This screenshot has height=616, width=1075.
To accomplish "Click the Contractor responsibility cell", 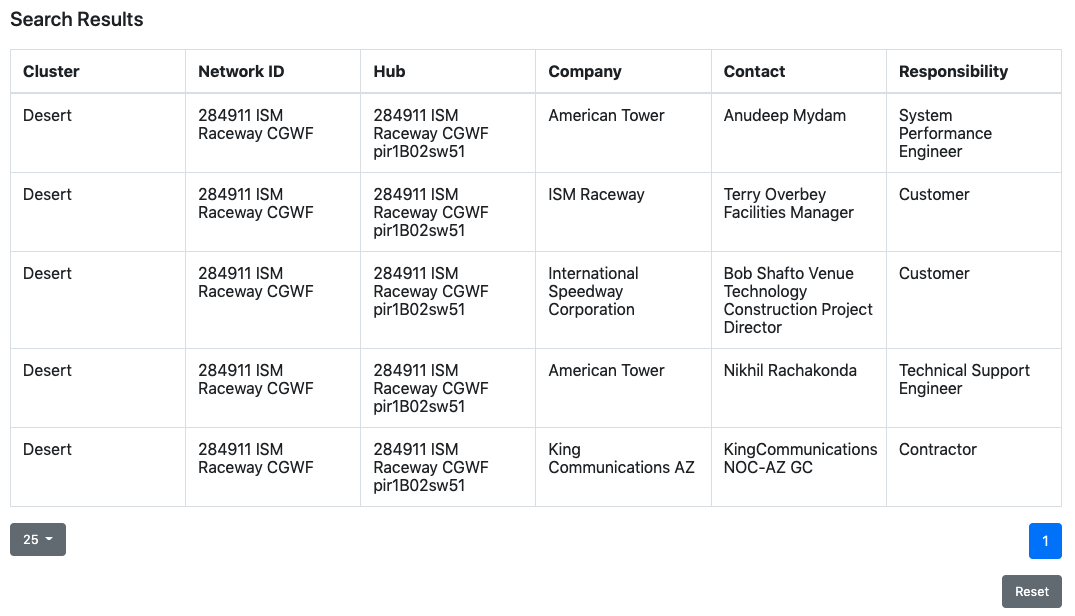I will (938, 450).
